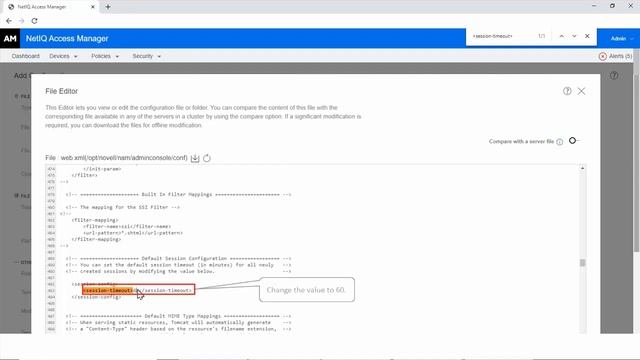Screen dimensions: 640x360
Task: Go to previous search match arrow
Action: click(x=562, y=36)
